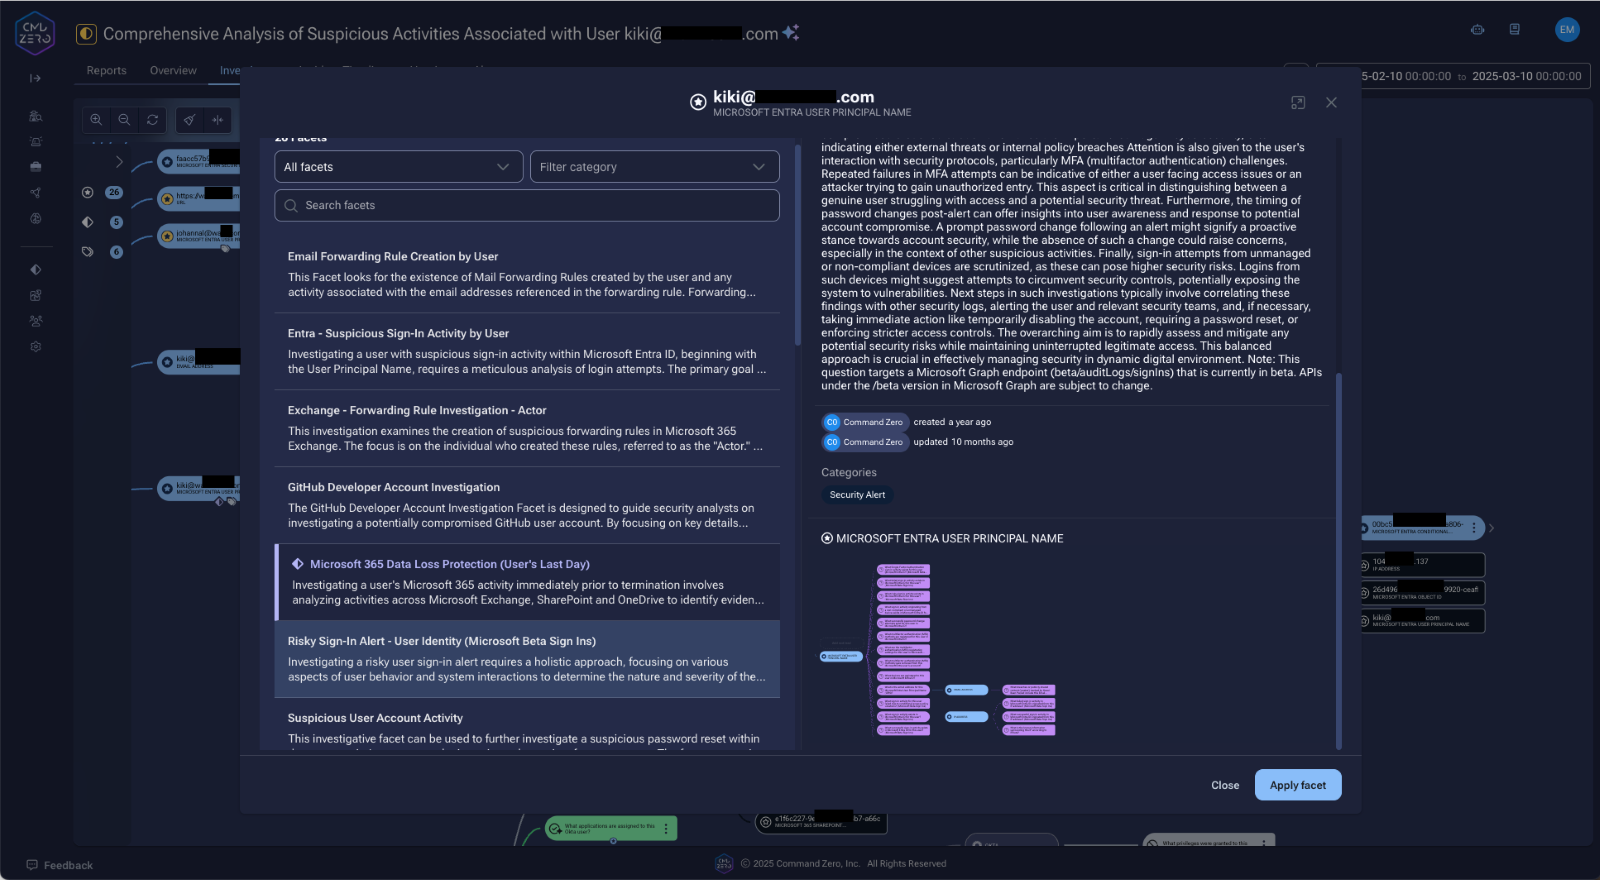This screenshot has width=1600, height=880.
Task: Open the three-dot menu on the 00bc5 node
Action: click(1474, 527)
